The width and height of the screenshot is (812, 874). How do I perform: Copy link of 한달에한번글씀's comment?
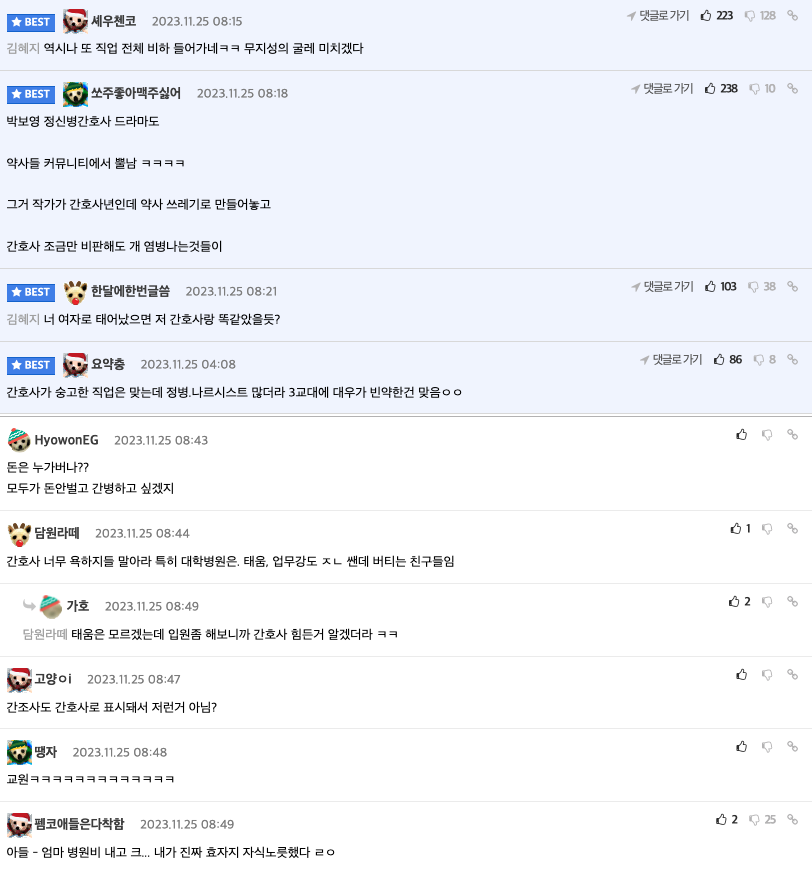pos(792,287)
